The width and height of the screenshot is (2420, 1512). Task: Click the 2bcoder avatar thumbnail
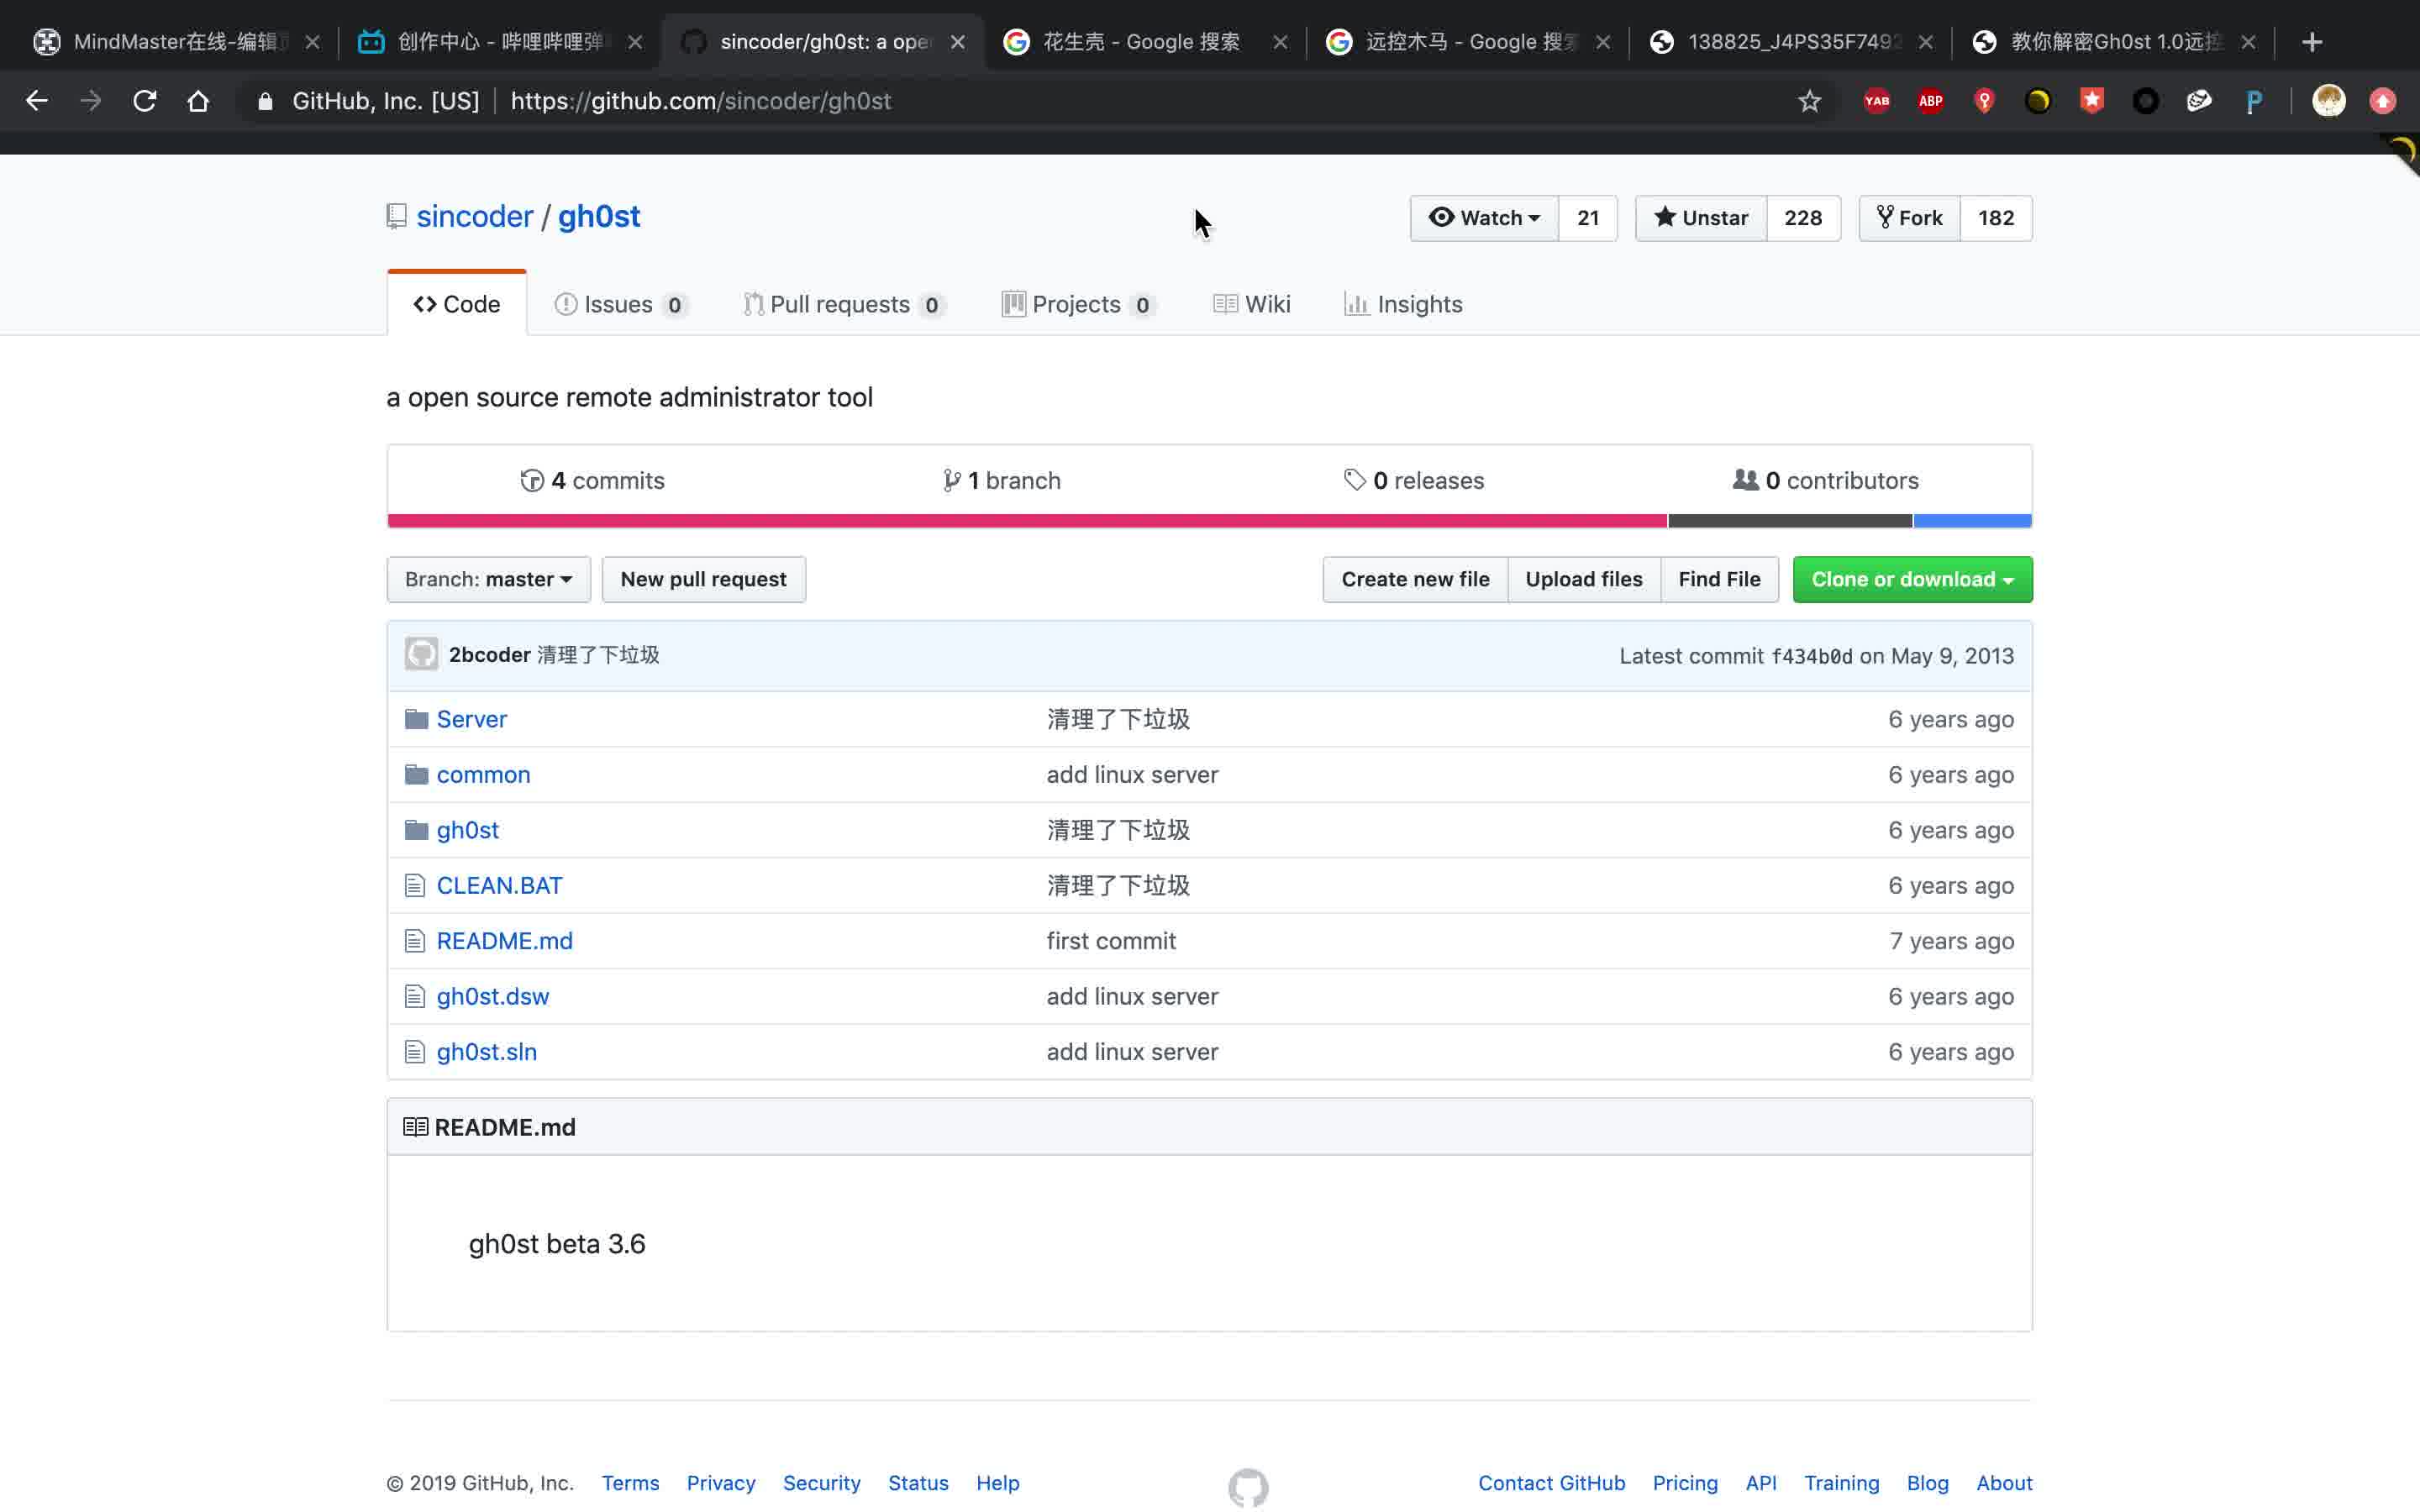coord(421,655)
